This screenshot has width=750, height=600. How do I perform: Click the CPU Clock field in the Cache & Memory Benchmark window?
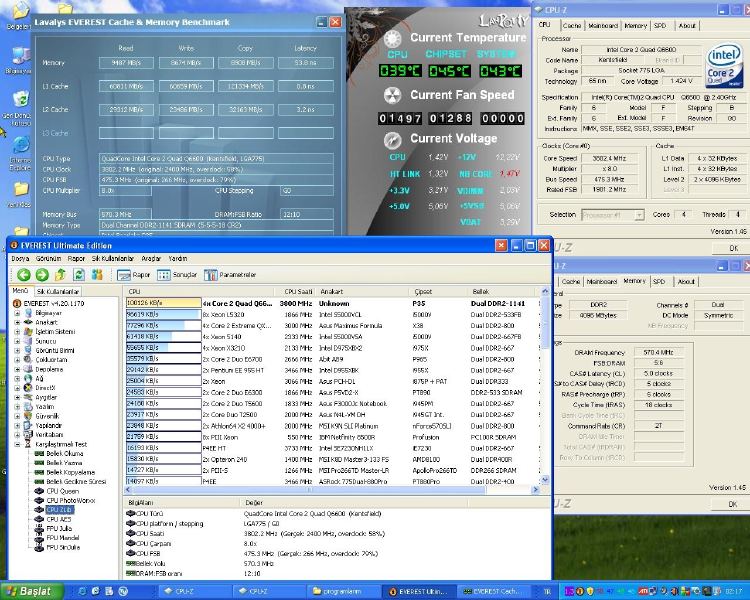coord(217,169)
